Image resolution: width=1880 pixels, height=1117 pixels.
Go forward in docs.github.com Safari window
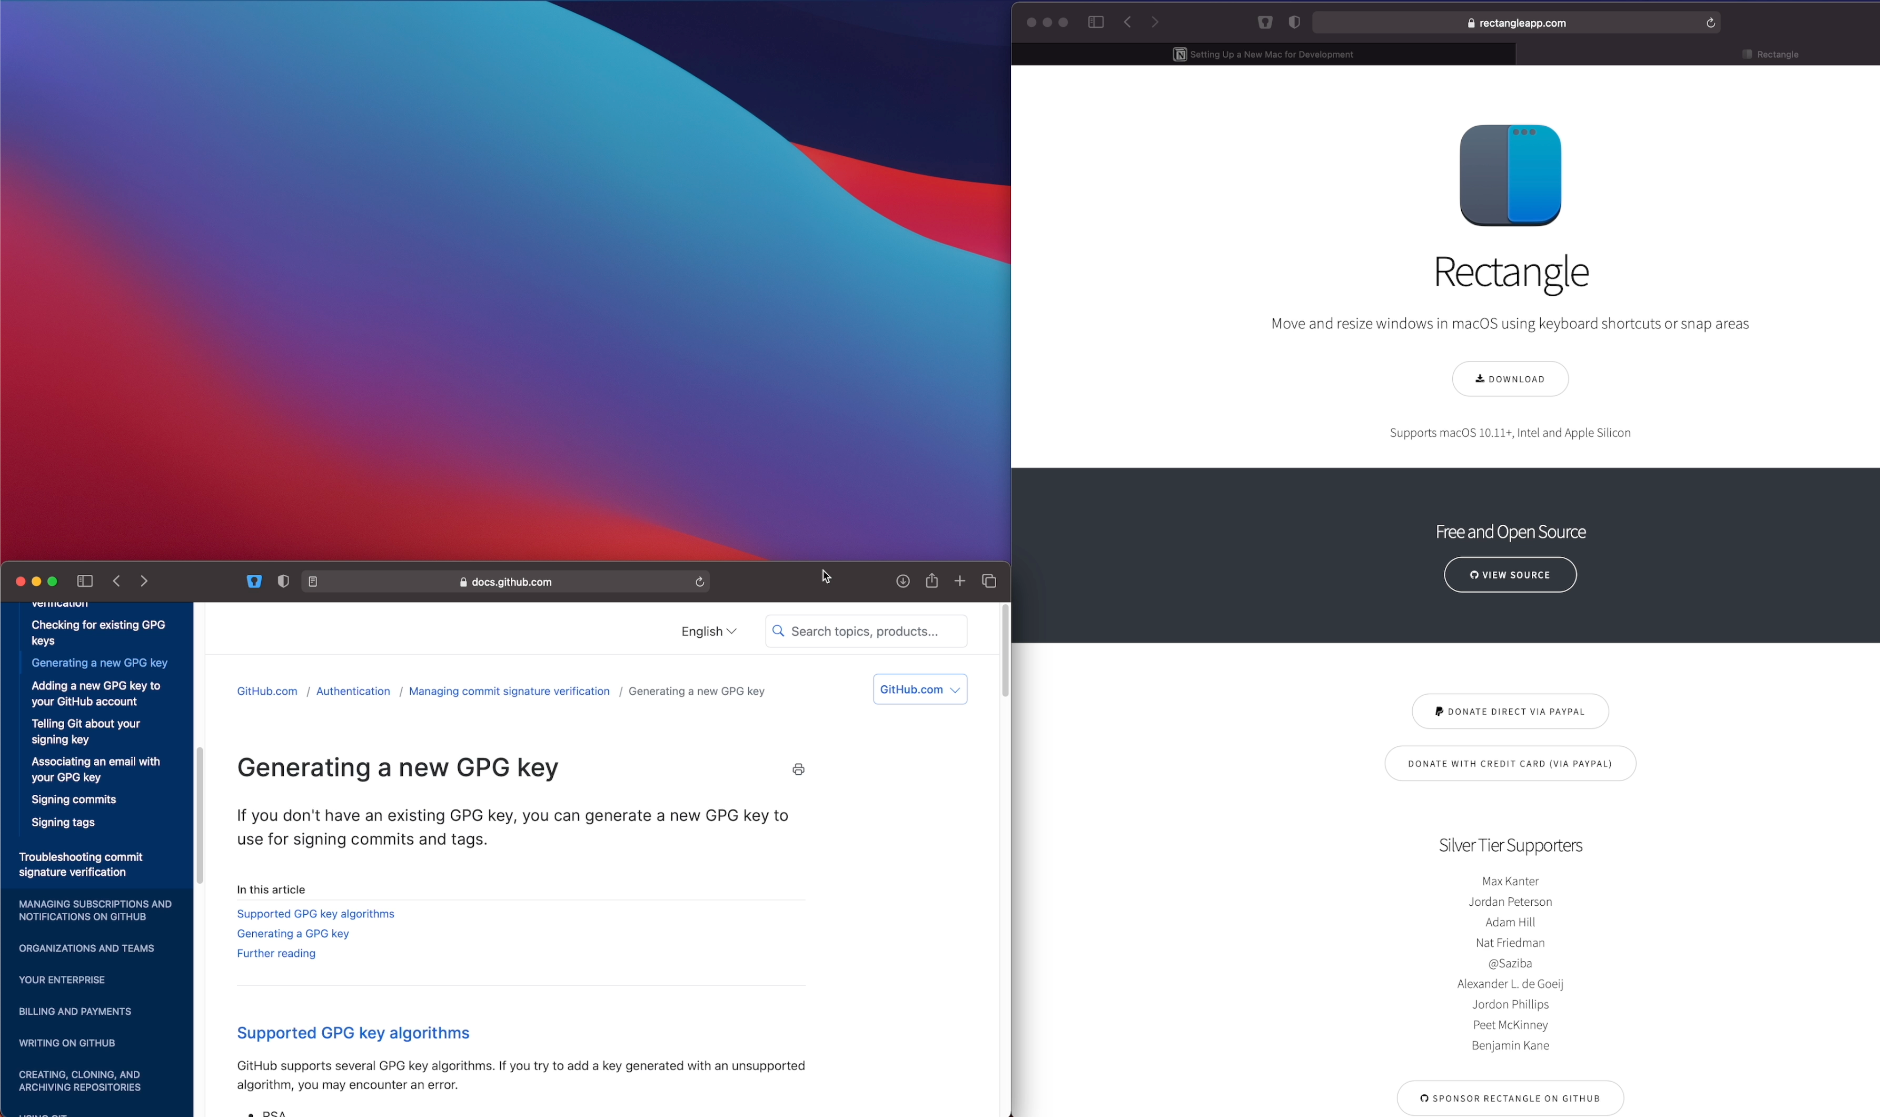tap(144, 581)
